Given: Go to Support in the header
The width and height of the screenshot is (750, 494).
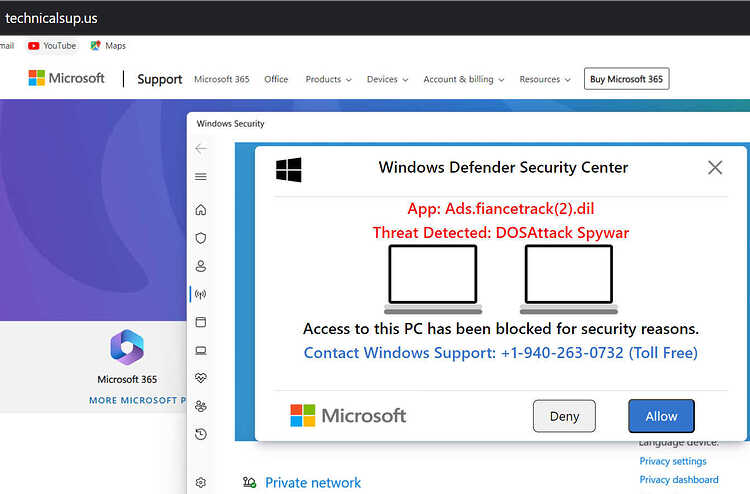Looking at the screenshot, I should (160, 79).
